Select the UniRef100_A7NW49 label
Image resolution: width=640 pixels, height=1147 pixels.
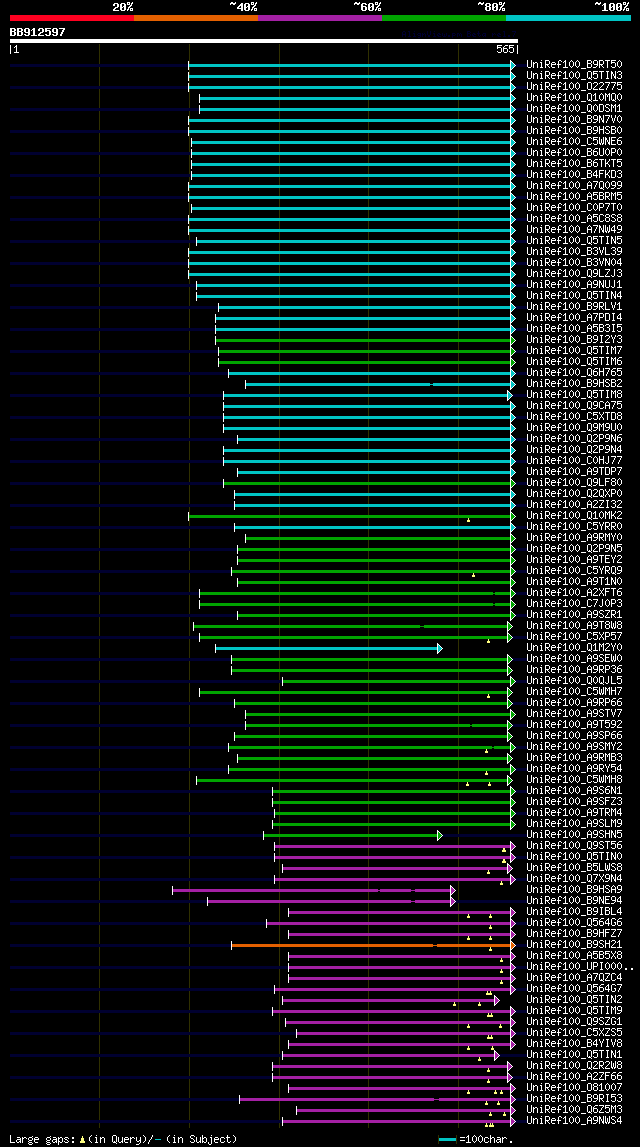tap(574, 230)
